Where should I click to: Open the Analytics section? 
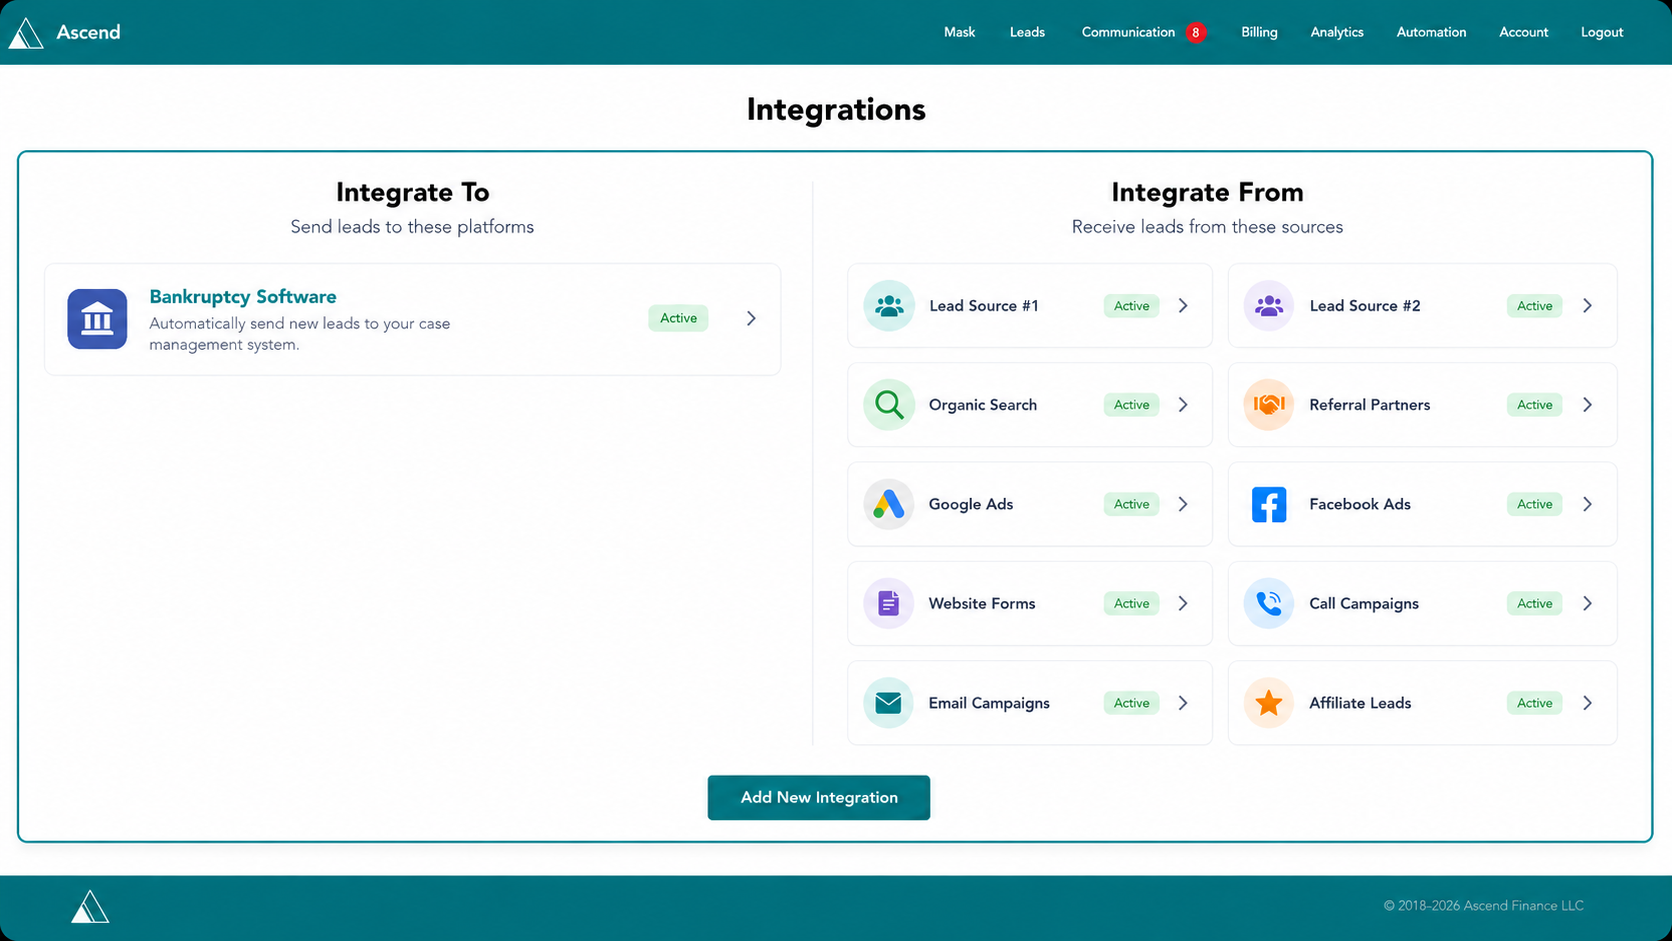pos(1337,32)
